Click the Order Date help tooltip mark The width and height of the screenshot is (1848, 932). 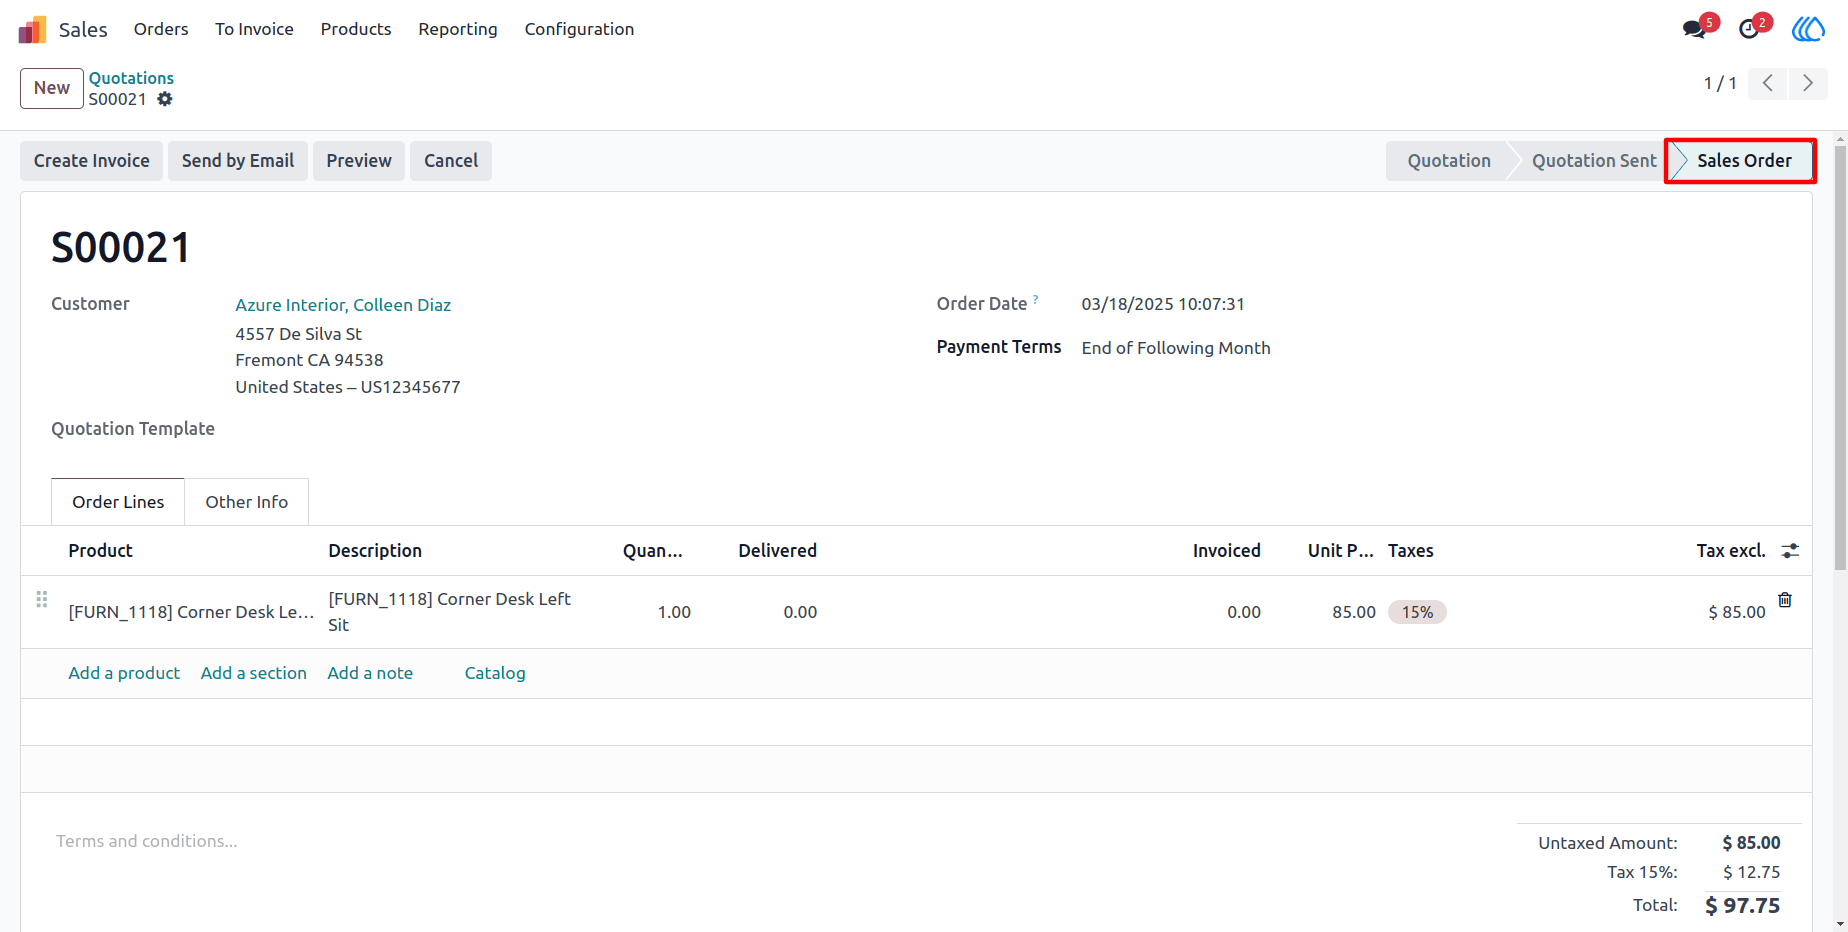tap(1036, 298)
